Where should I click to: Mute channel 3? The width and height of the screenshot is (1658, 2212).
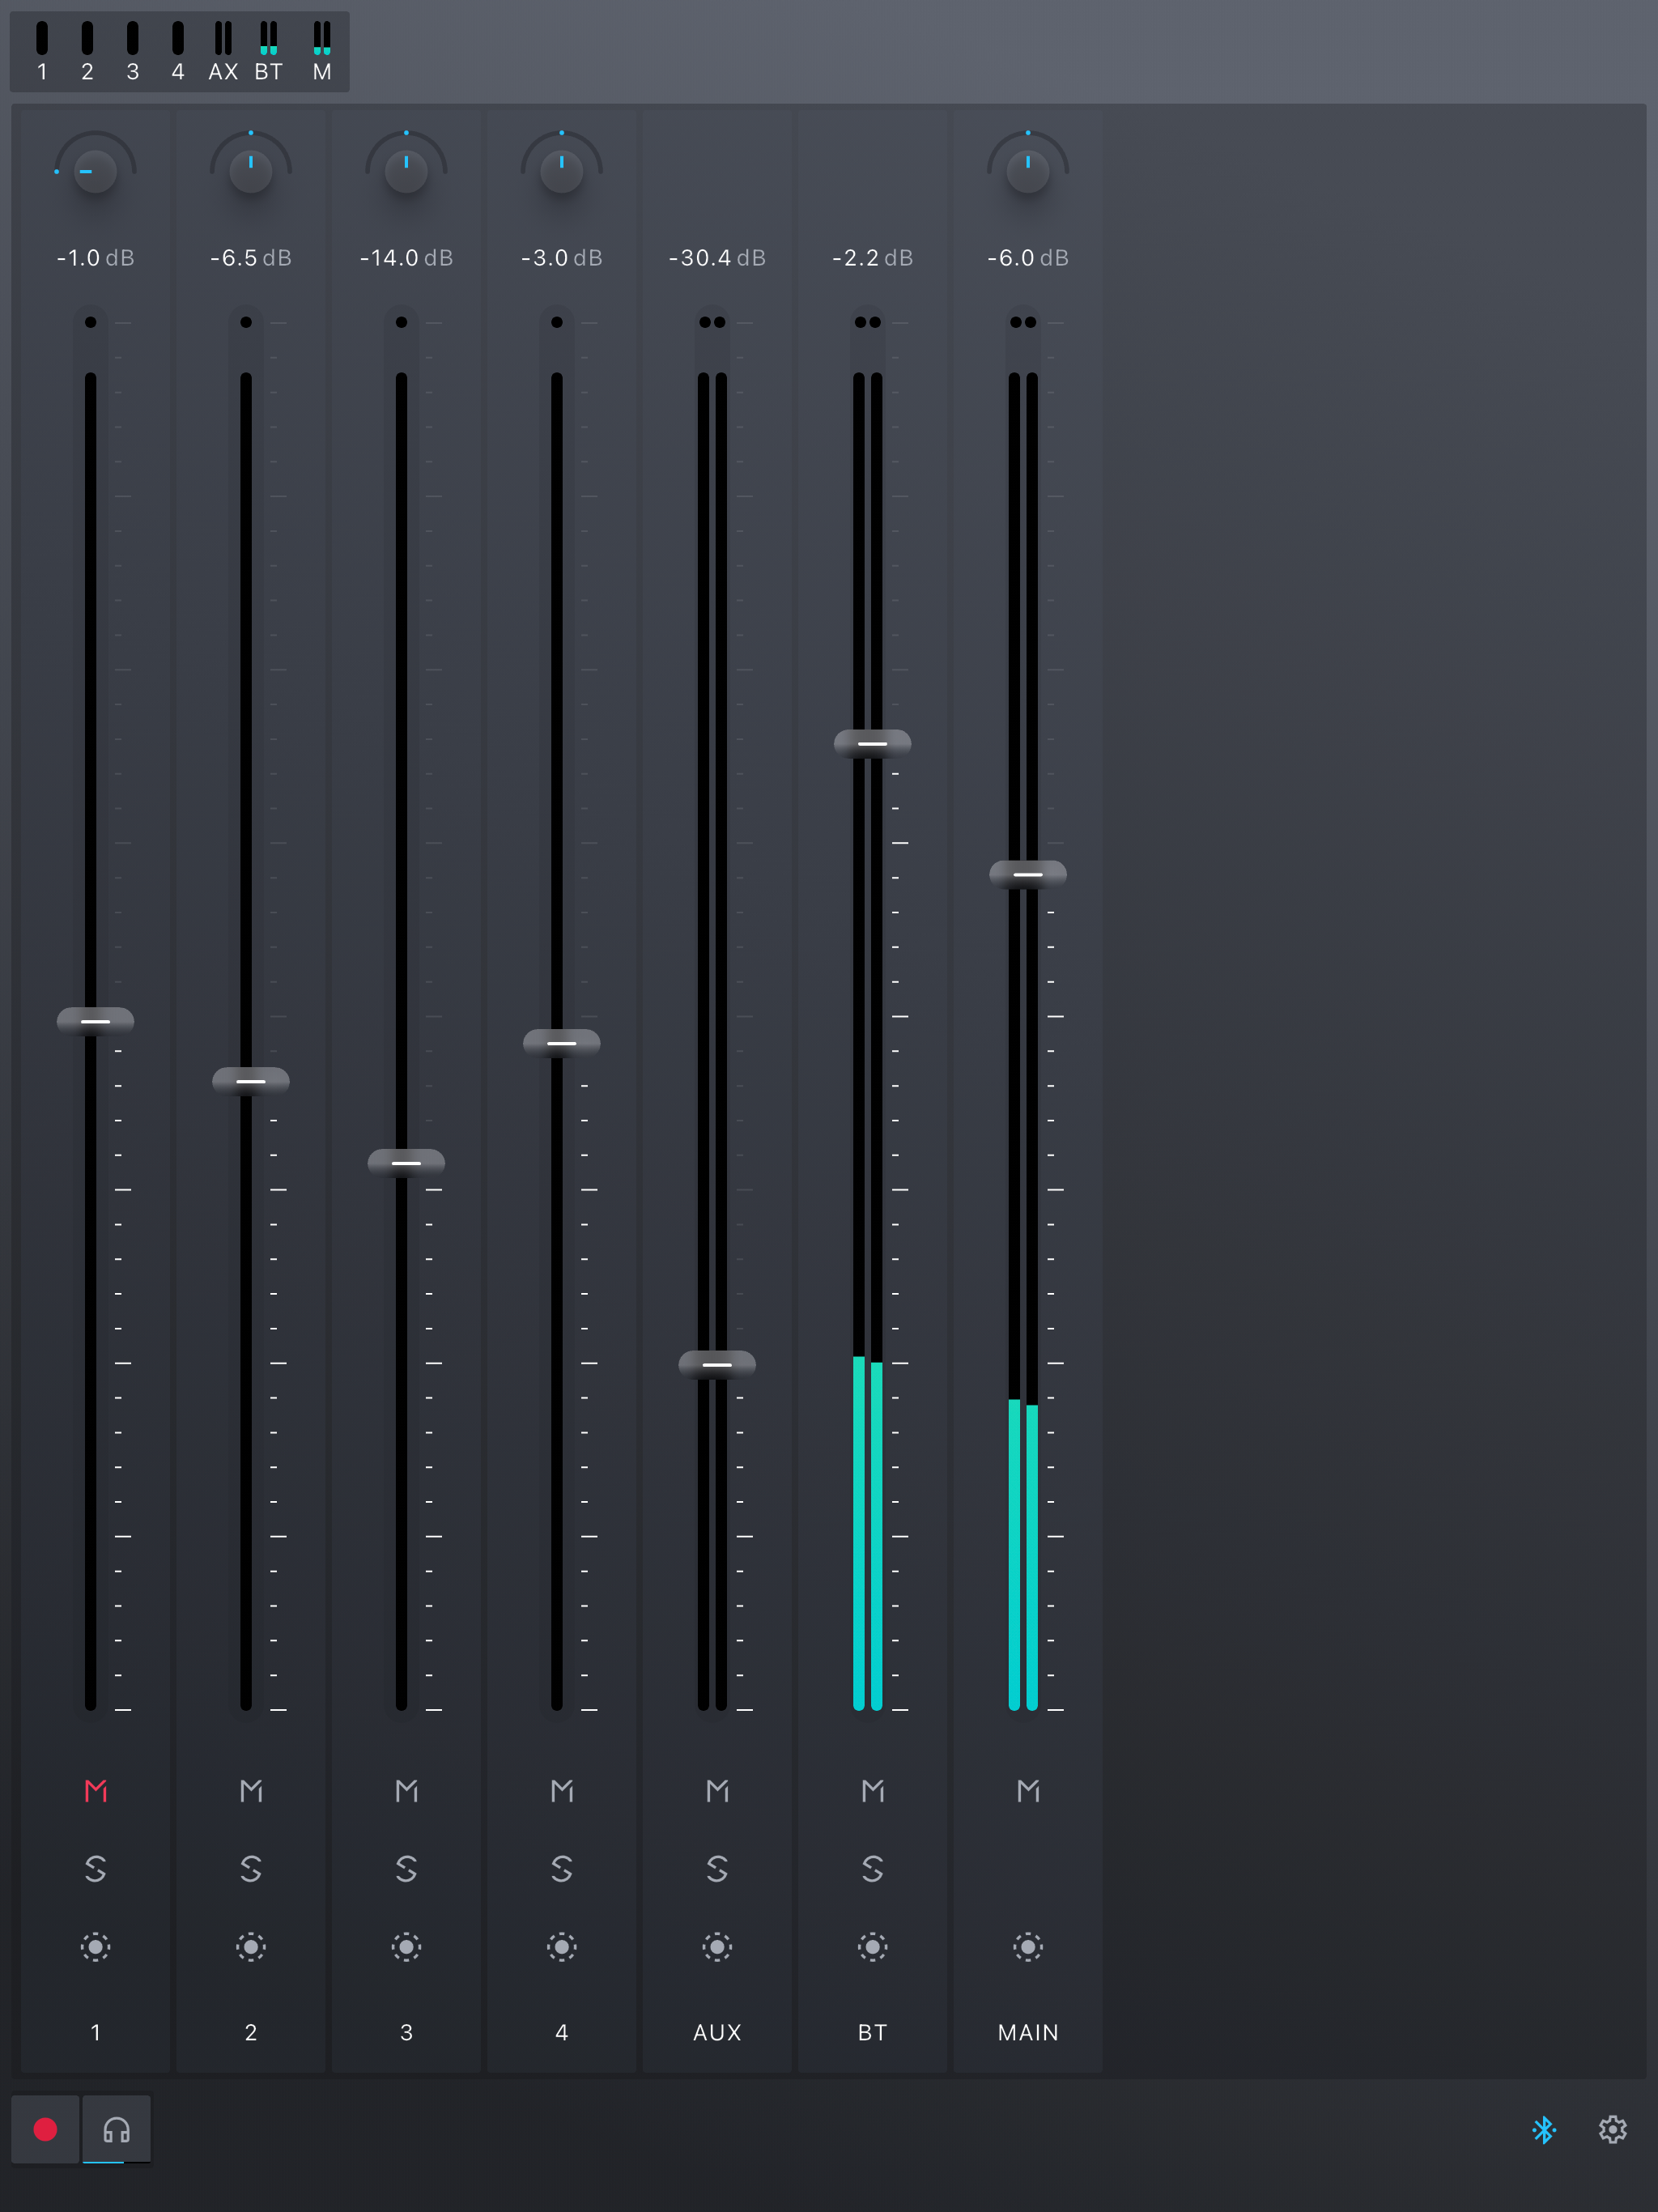406,1790
